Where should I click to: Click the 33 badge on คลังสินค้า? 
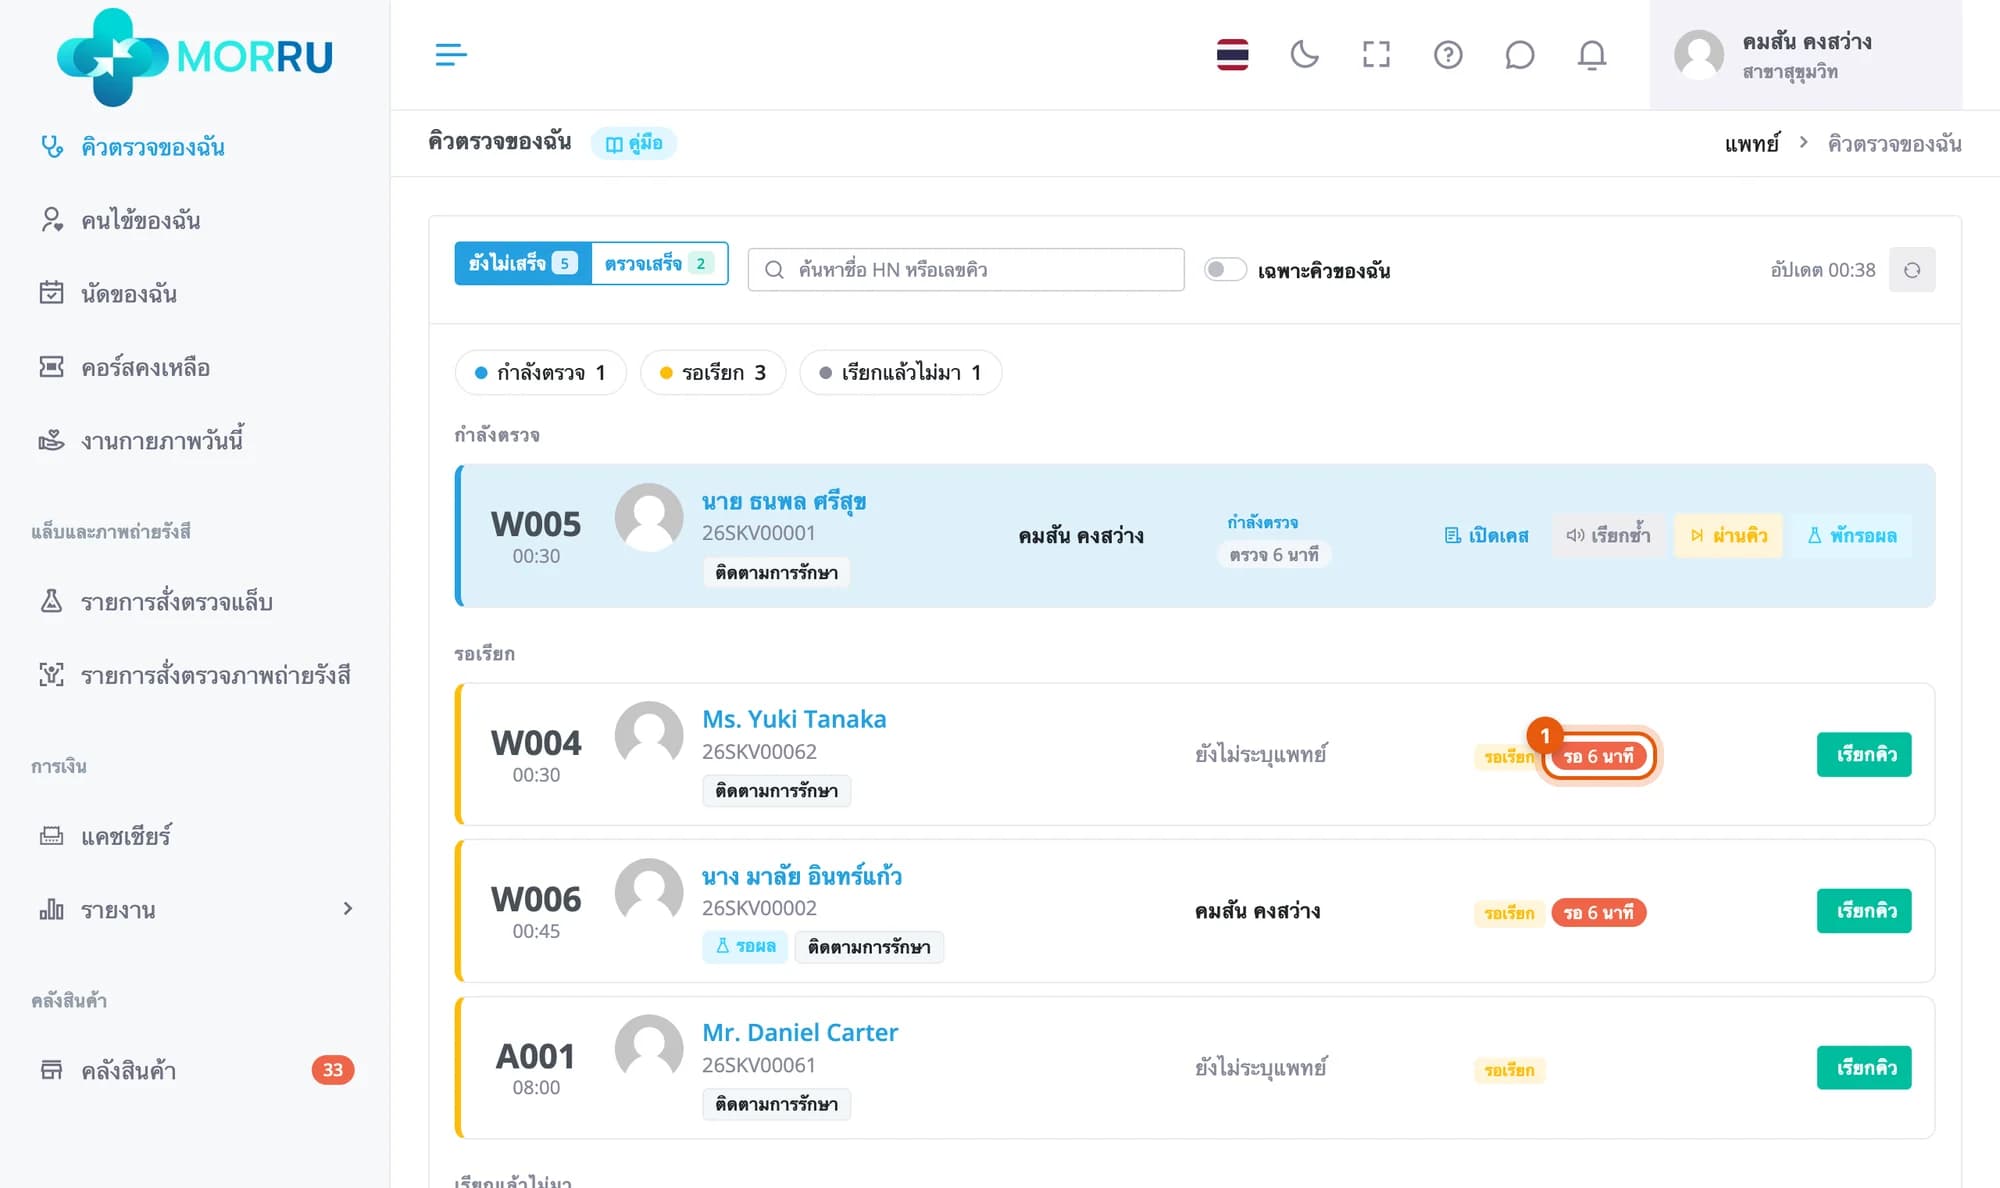click(333, 1070)
